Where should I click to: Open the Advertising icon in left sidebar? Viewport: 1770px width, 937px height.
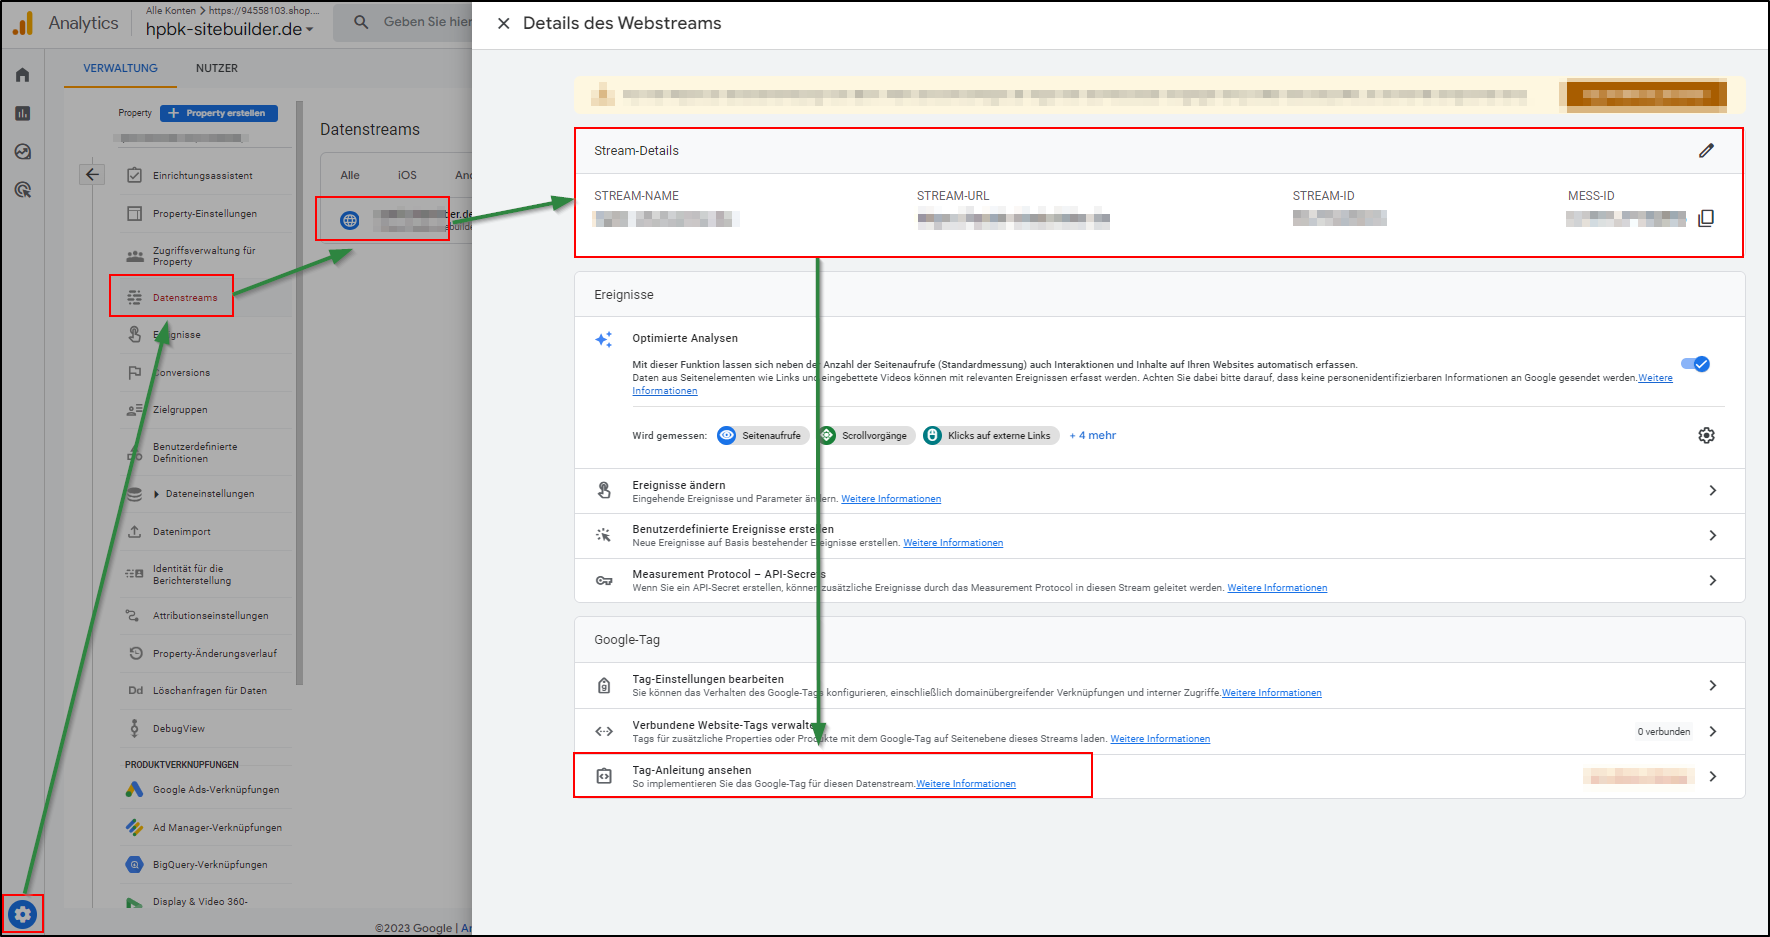coord(23,190)
